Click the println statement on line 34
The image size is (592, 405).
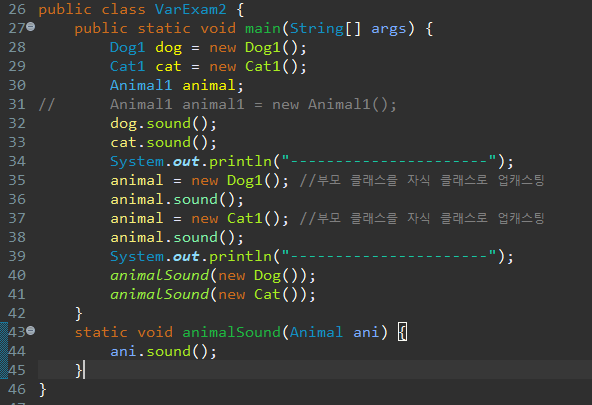[x=312, y=162]
